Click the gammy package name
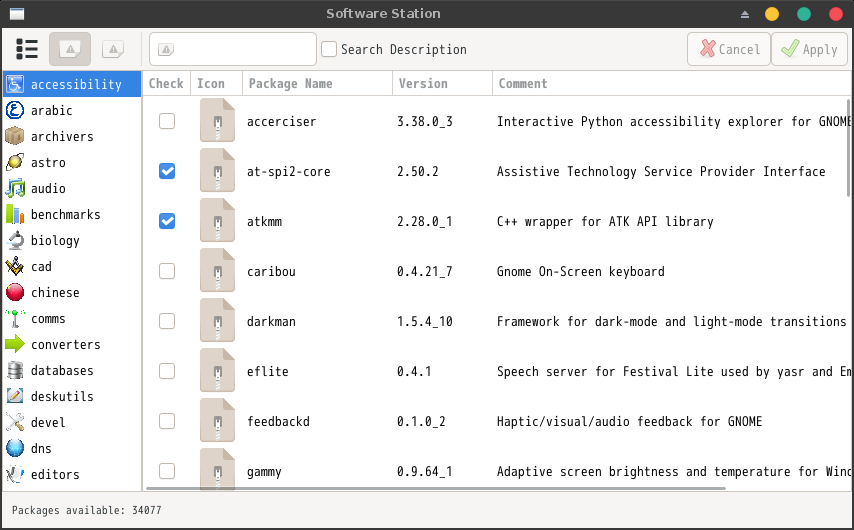 [x=264, y=472]
